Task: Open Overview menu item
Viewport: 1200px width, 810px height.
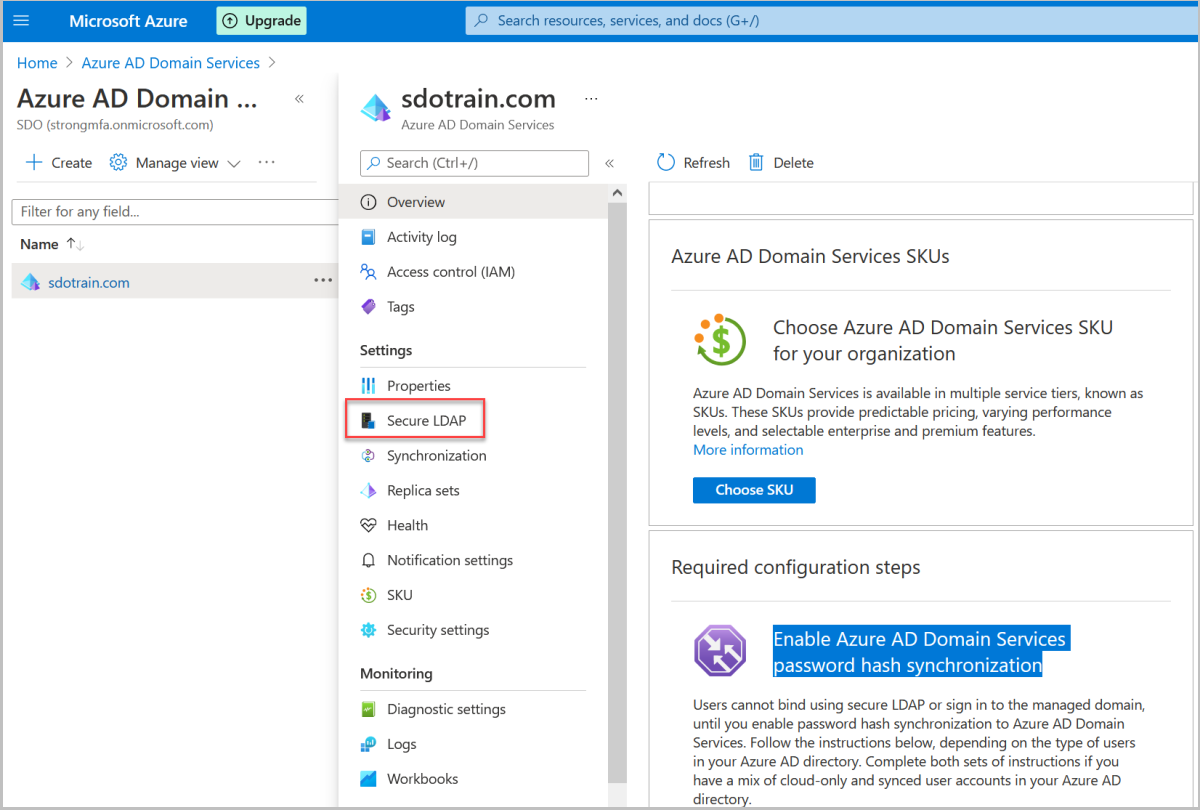Action: 472,202
